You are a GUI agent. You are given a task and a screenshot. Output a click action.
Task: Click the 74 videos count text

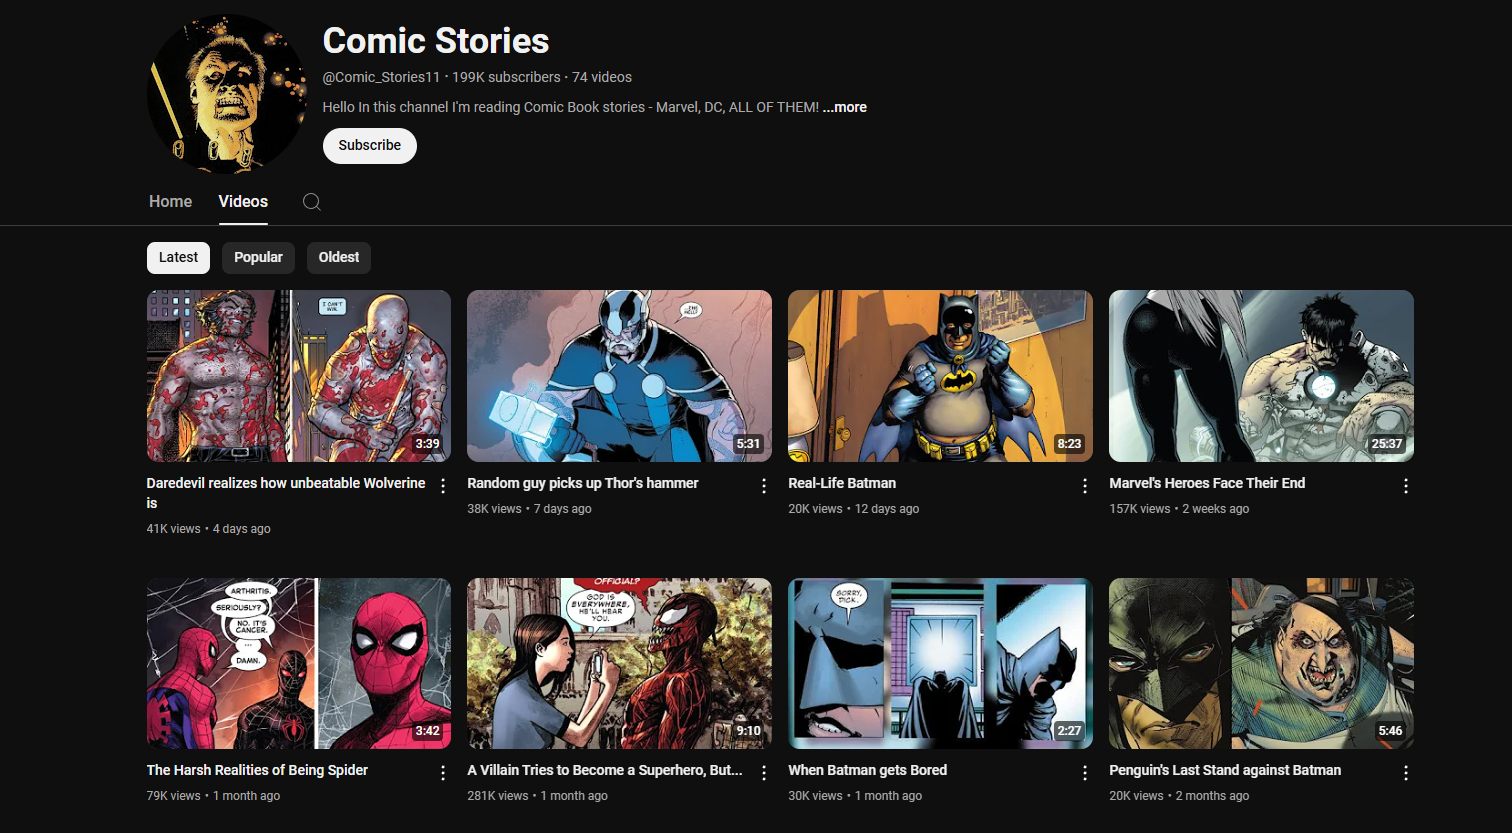pyautogui.click(x=602, y=77)
